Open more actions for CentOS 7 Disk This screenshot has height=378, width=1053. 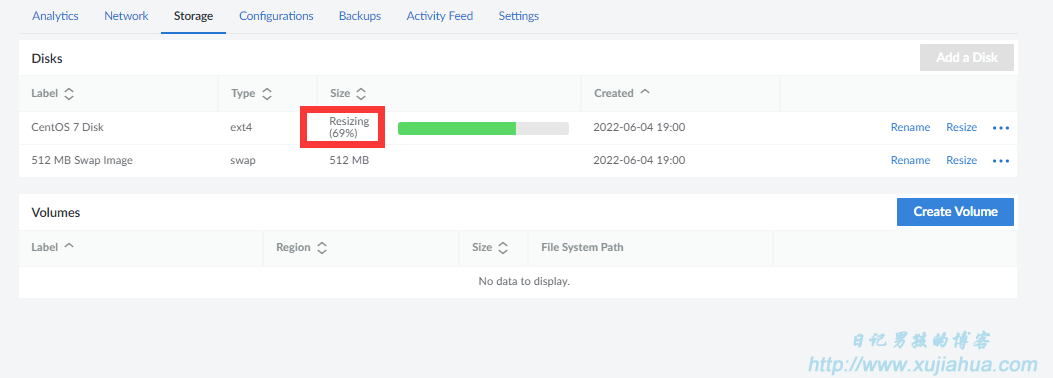click(1001, 128)
